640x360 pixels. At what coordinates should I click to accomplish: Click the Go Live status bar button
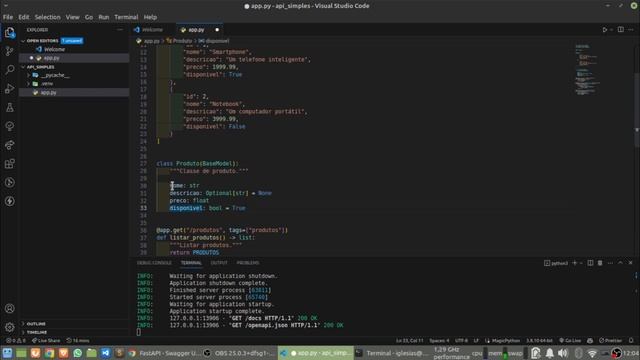point(570,340)
